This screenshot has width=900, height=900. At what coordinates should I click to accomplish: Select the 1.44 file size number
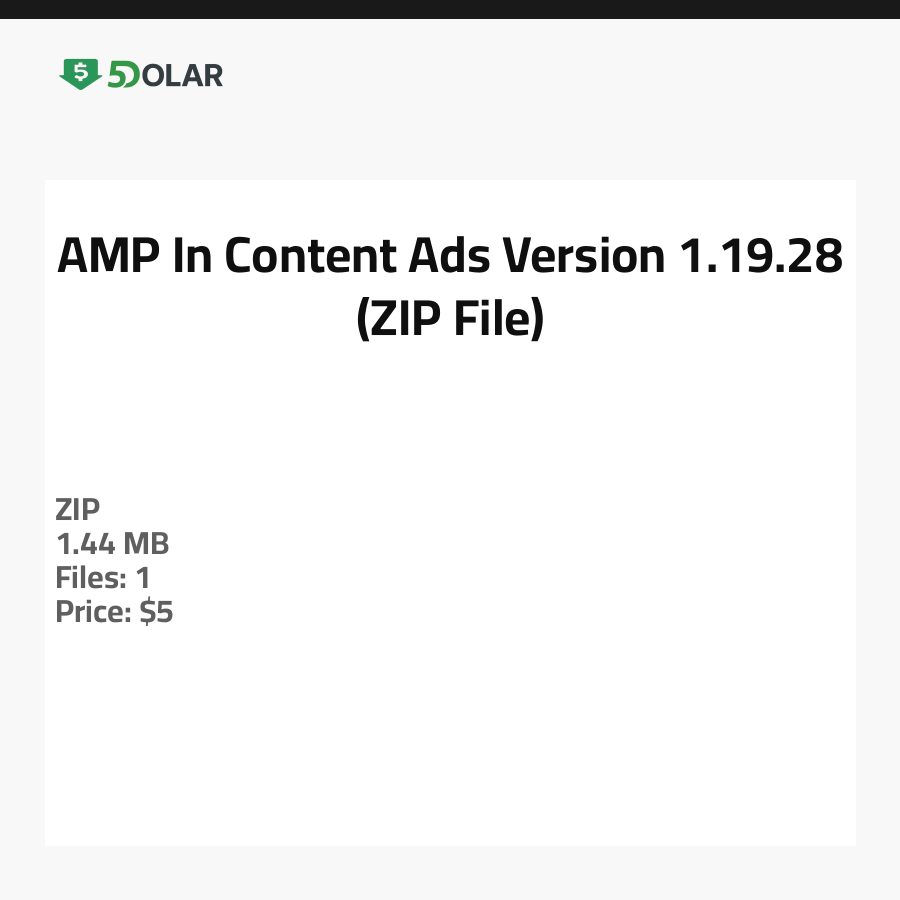86,544
